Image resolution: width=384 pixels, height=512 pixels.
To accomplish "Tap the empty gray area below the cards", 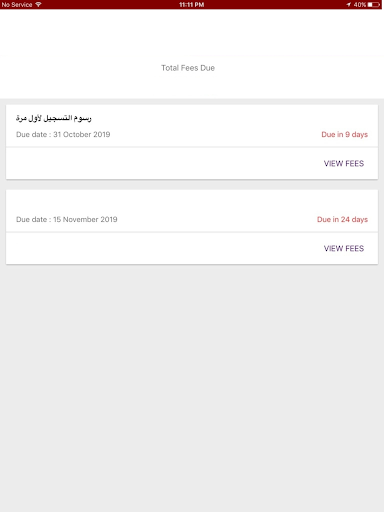I will click(x=192, y=388).
